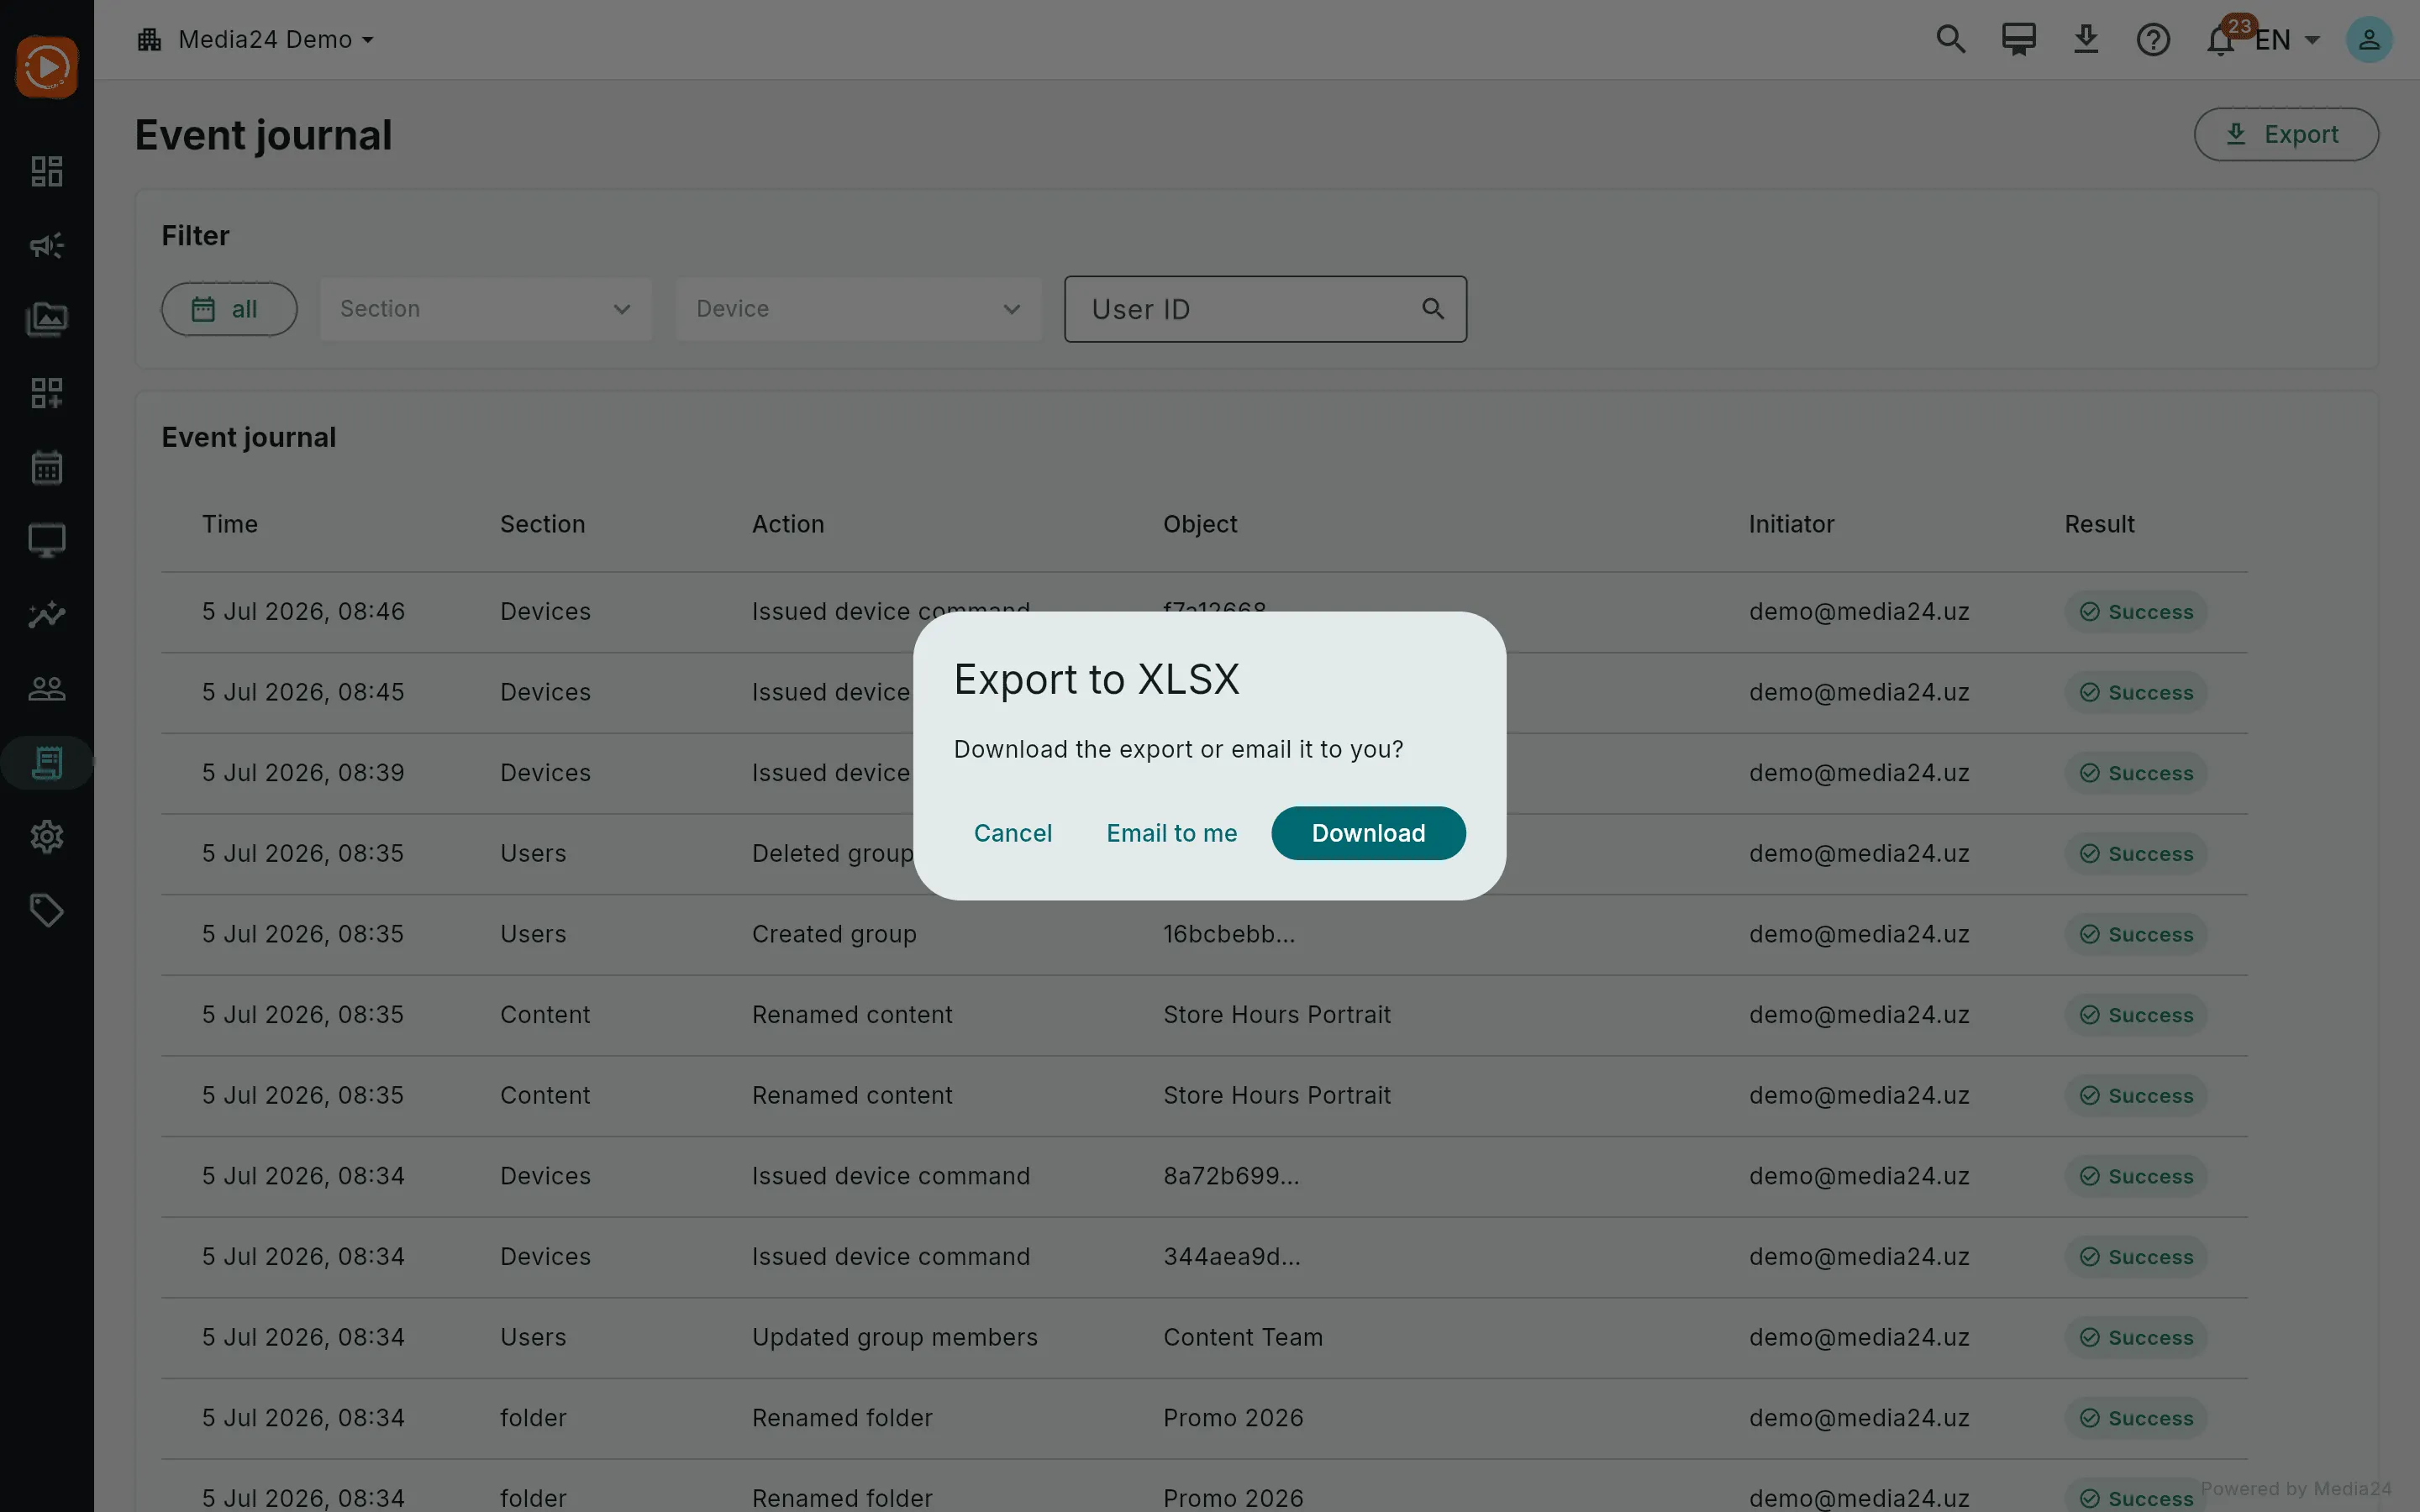Open the users group icon in sidebar
This screenshot has height=1512, width=2420.
coord(46,689)
